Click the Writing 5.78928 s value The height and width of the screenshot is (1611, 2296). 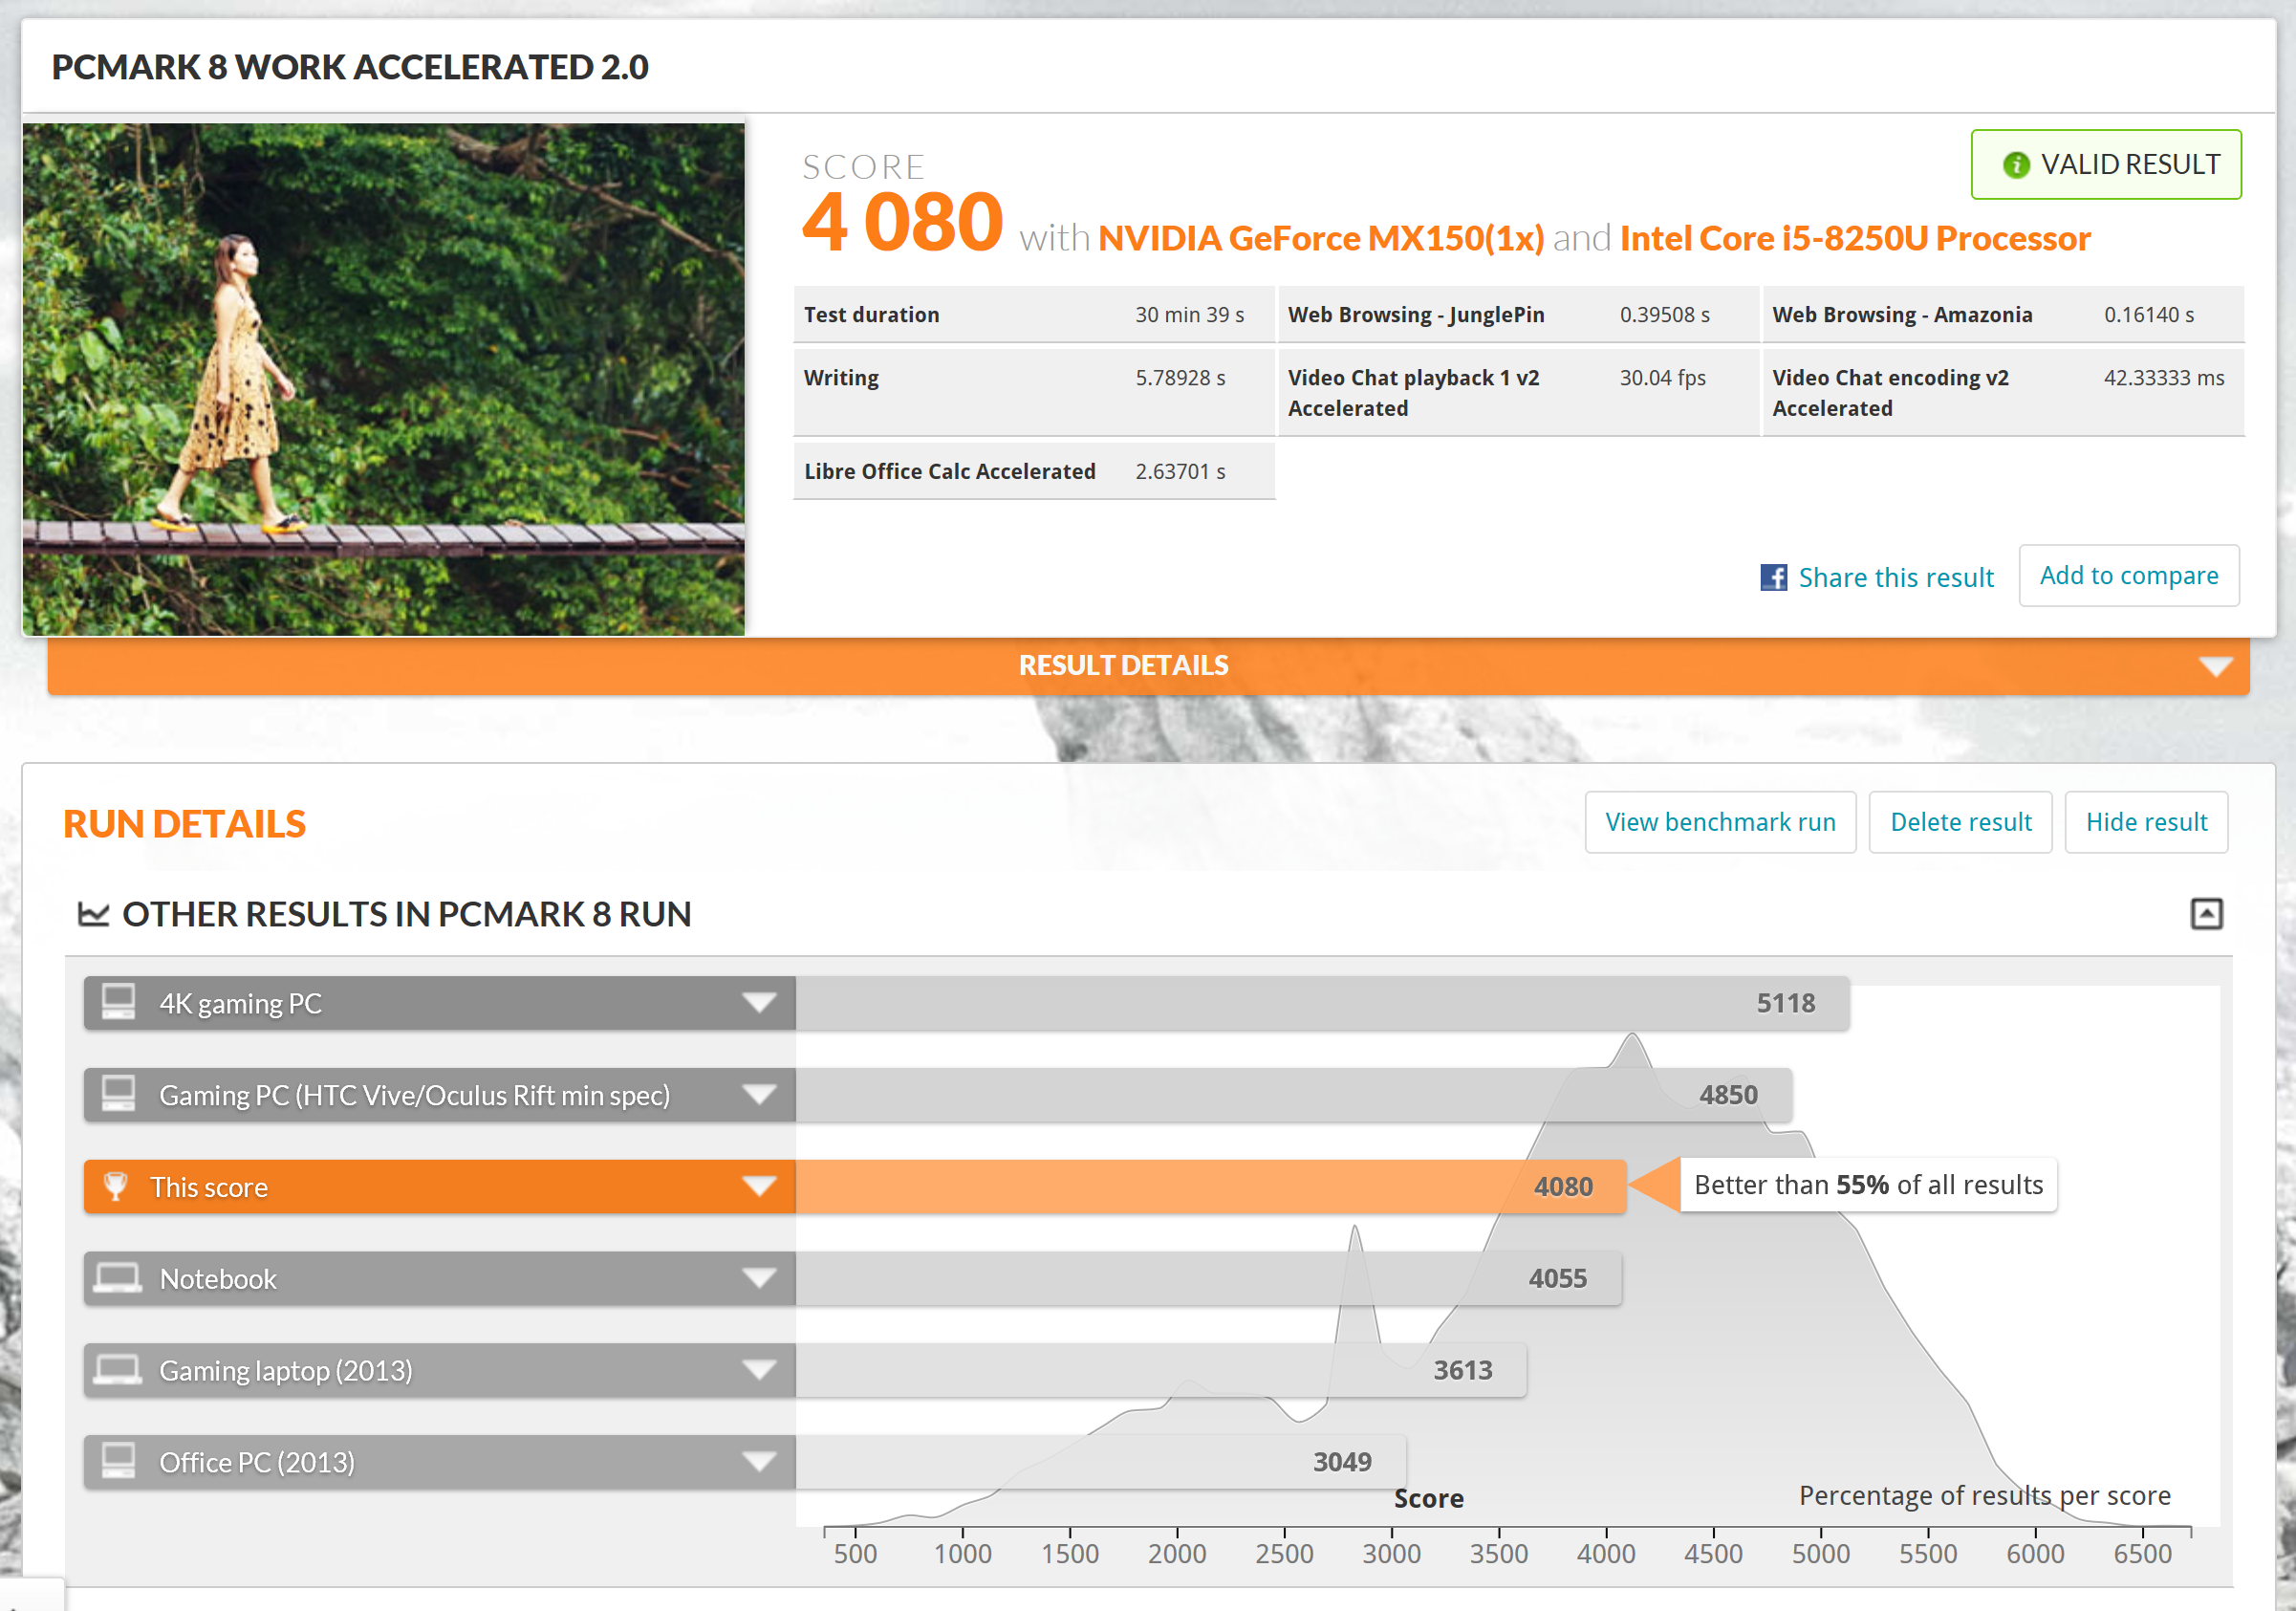click(x=1180, y=378)
